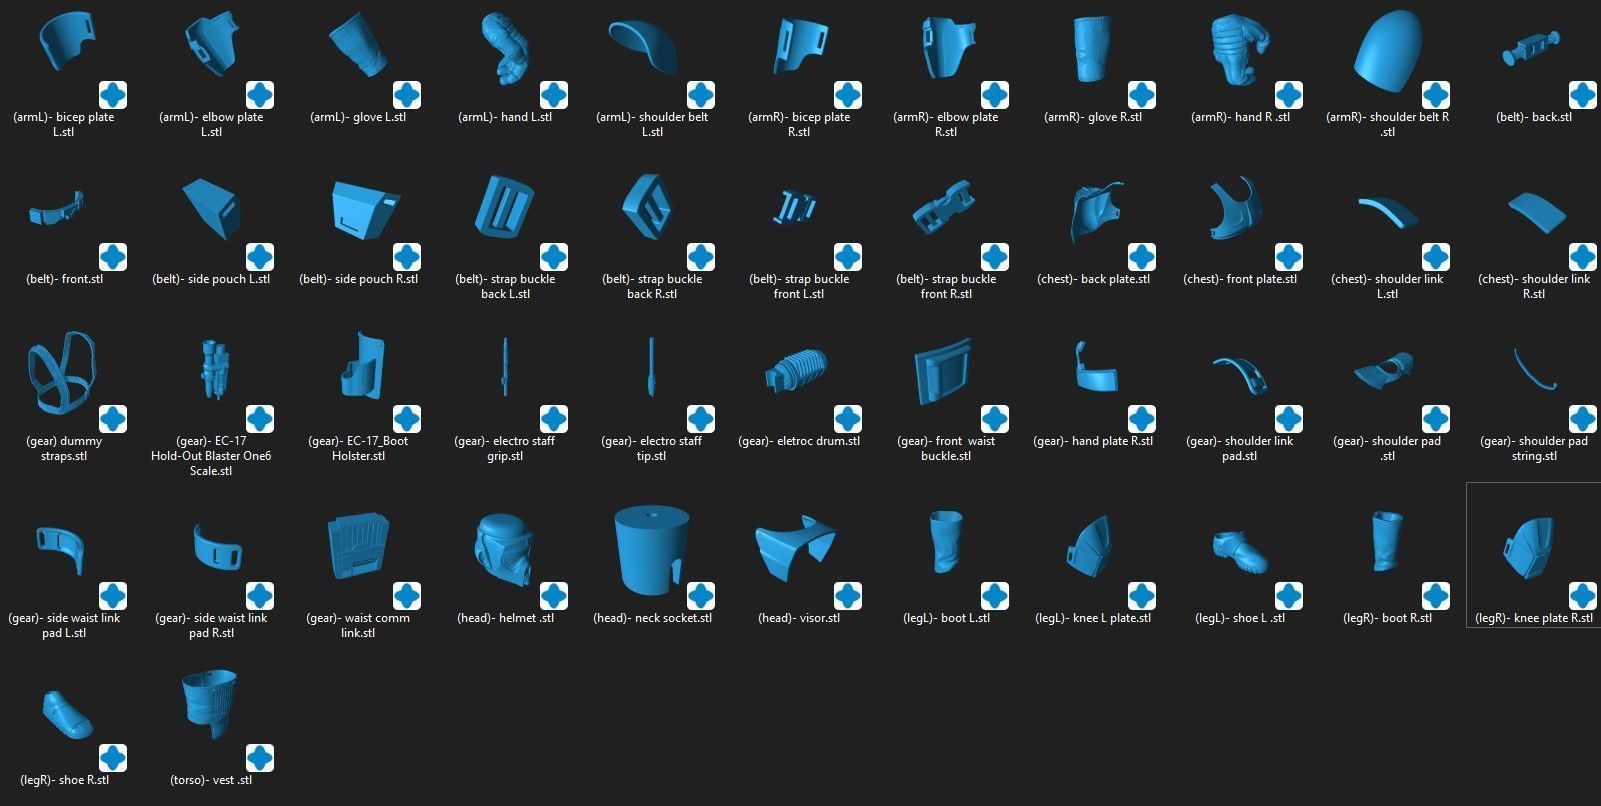Click the file name "(torso)- vest .stl"
Image resolution: width=1601 pixels, height=806 pixels.
coord(211,780)
